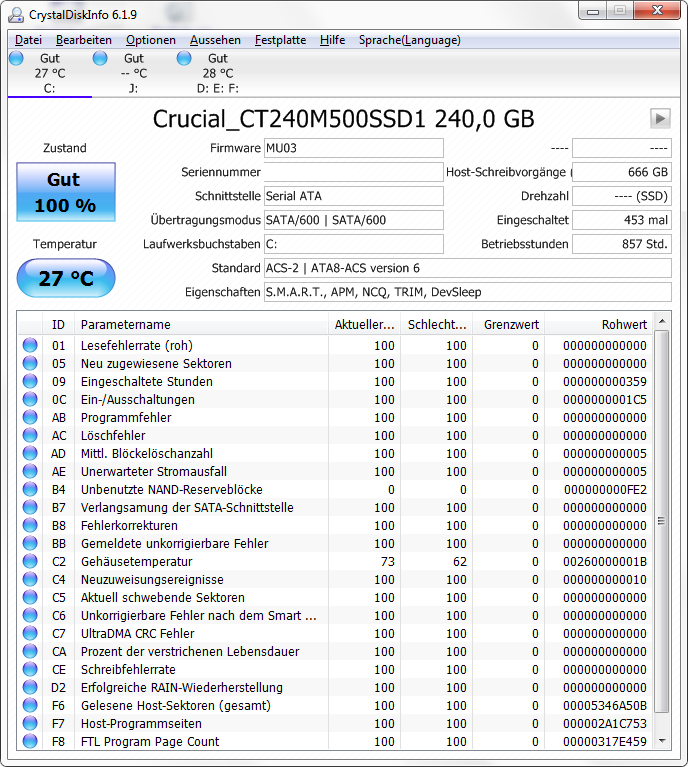Select Unkorrigierbare Fehler nach dem Smart row
Screen dimensions: 688x767
point(335,616)
